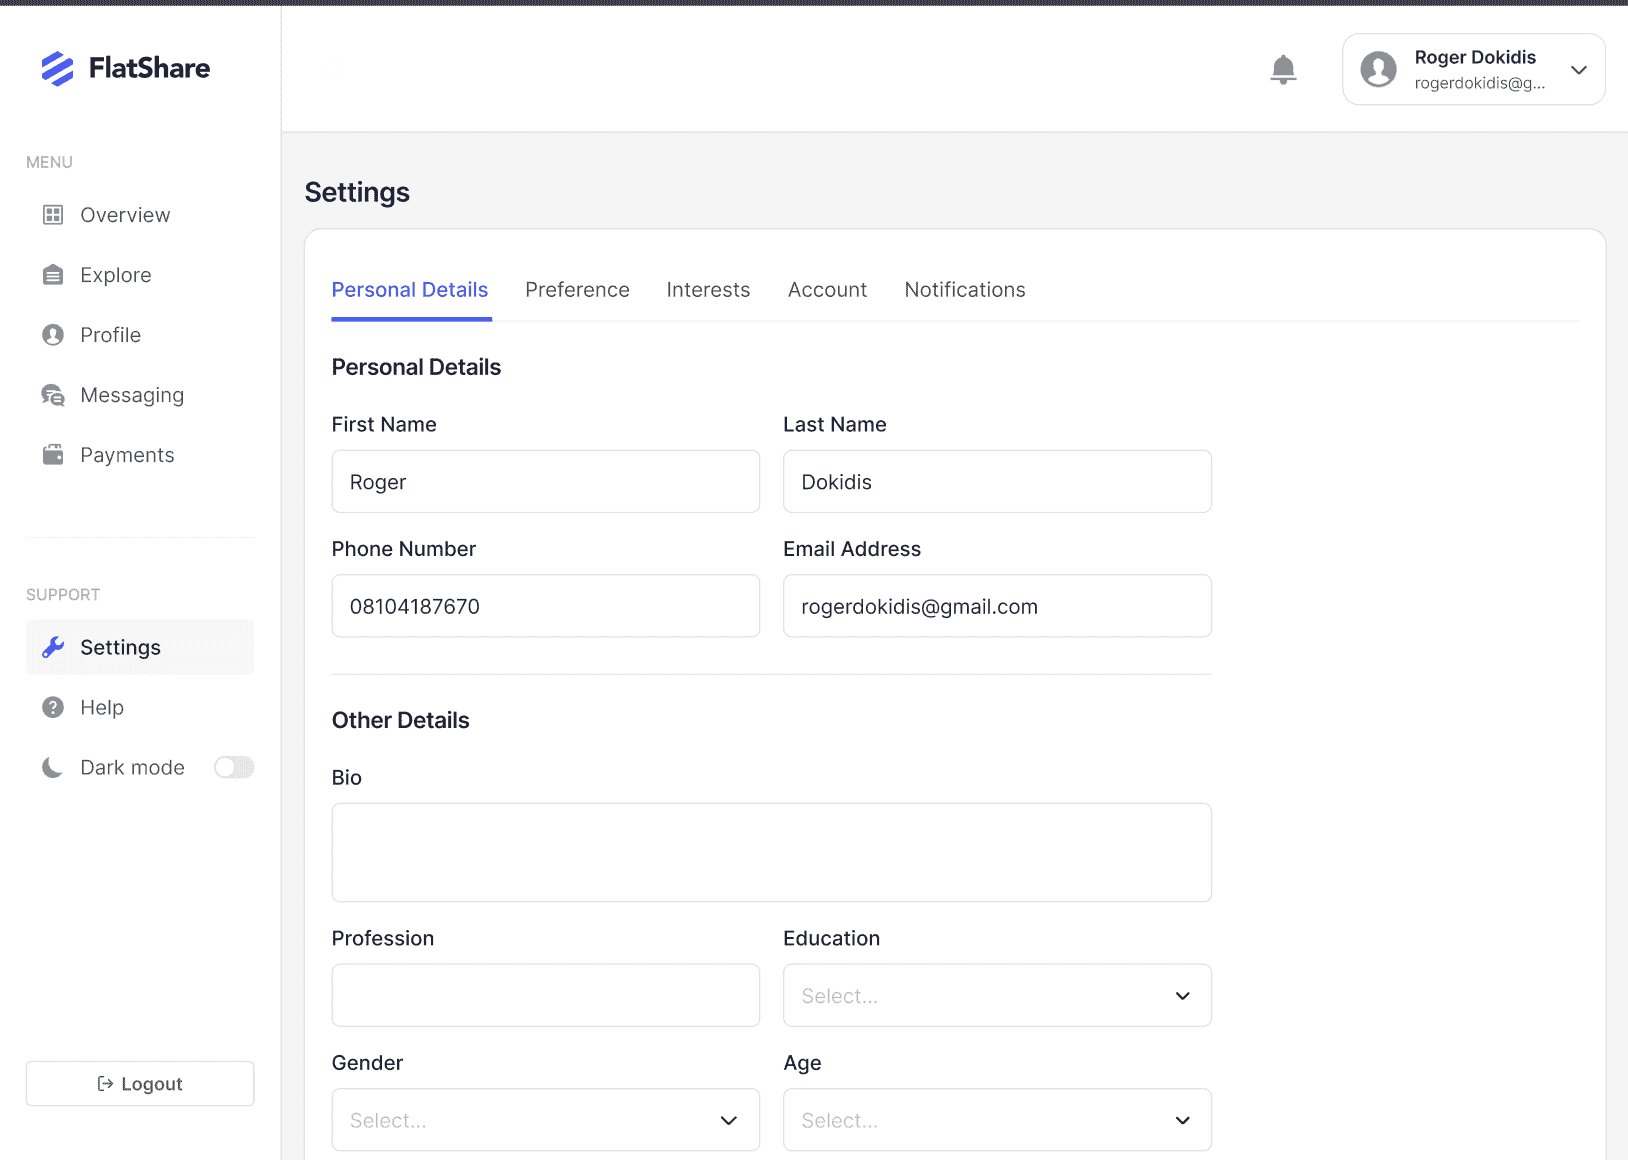Click the Personal Details section heading
Image resolution: width=1628 pixels, height=1160 pixels.
tap(416, 367)
